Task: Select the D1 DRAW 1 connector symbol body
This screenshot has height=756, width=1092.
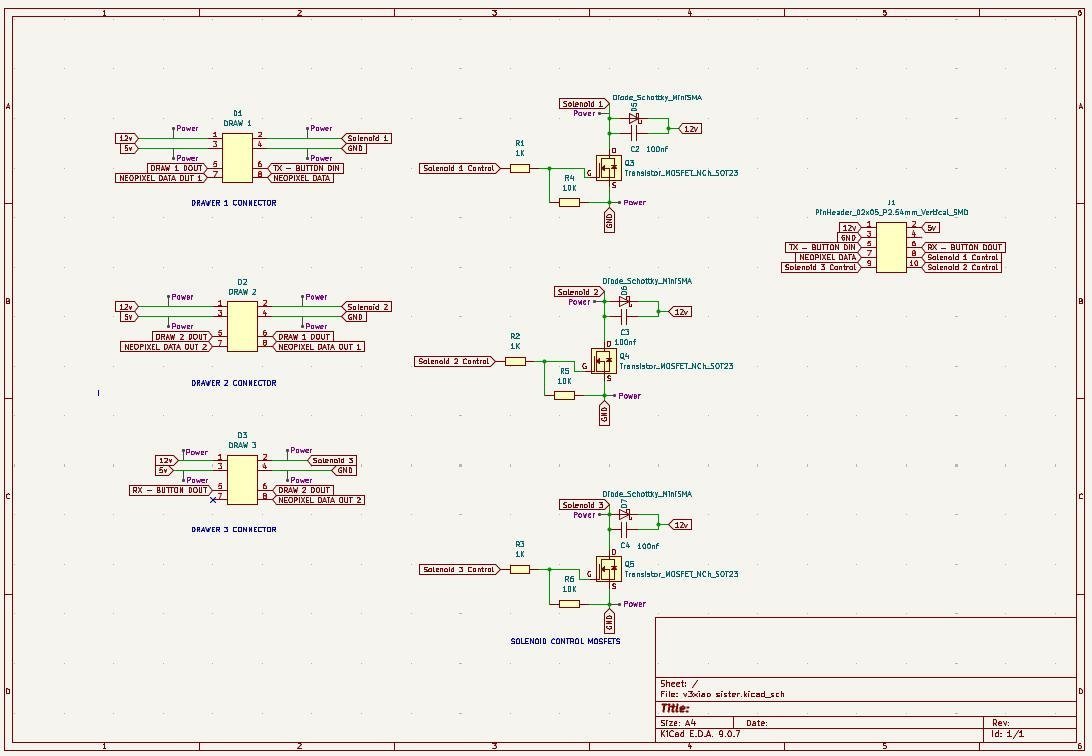Action: tap(237, 158)
